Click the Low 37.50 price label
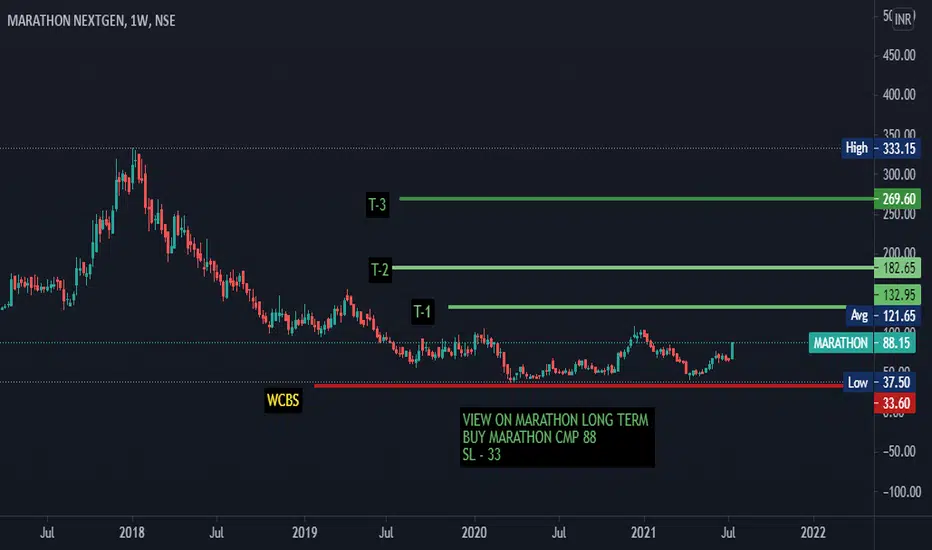 tap(879, 382)
